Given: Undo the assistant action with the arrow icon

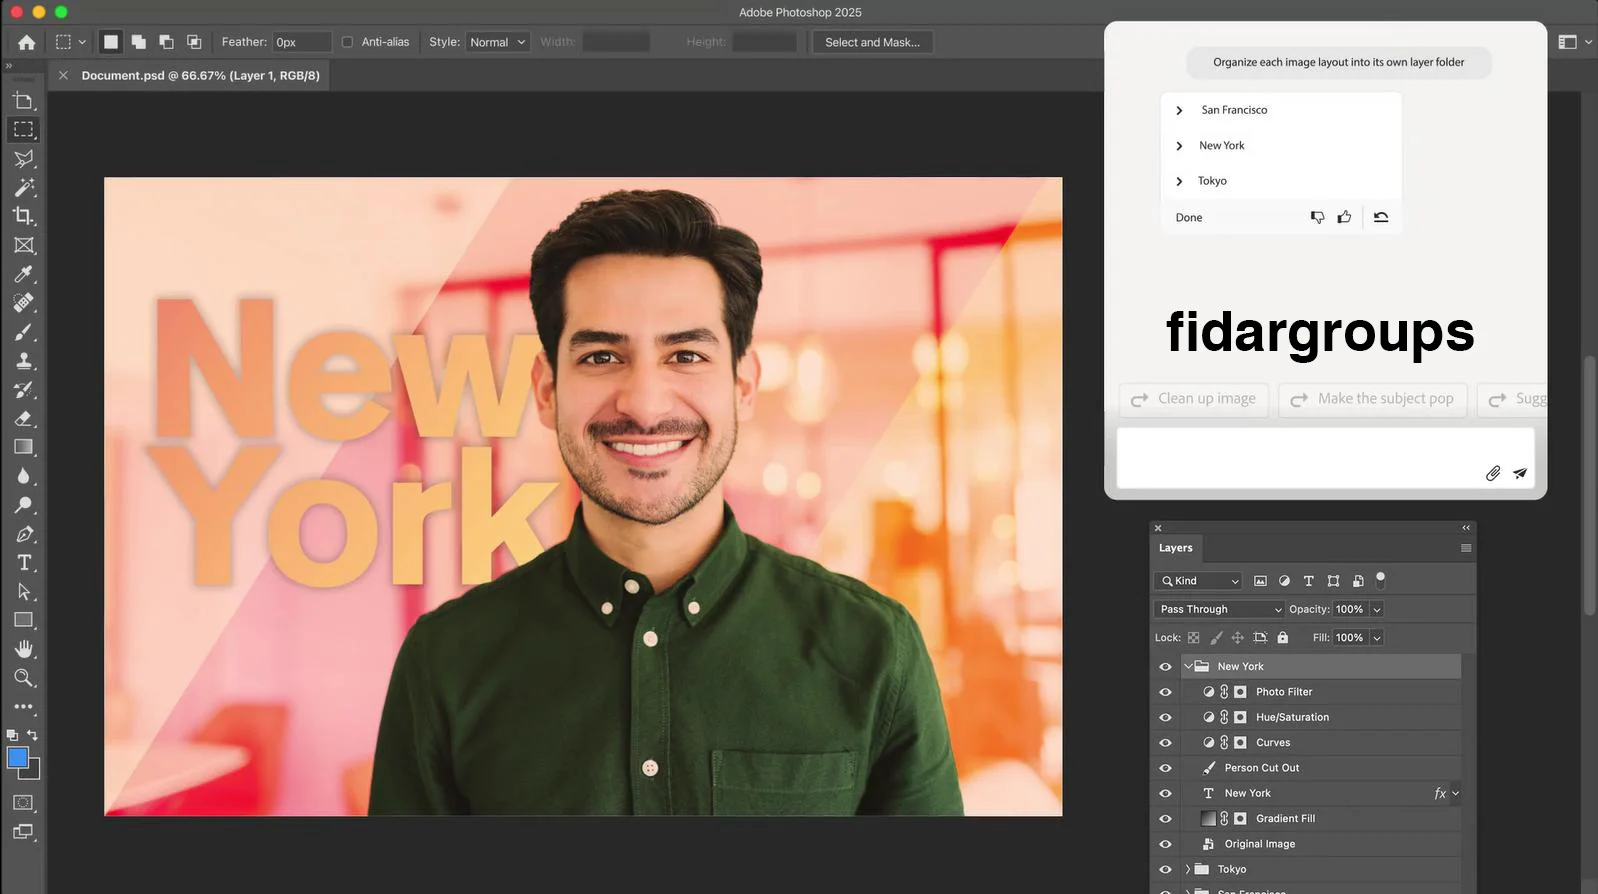Looking at the screenshot, I should pos(1381,217).
